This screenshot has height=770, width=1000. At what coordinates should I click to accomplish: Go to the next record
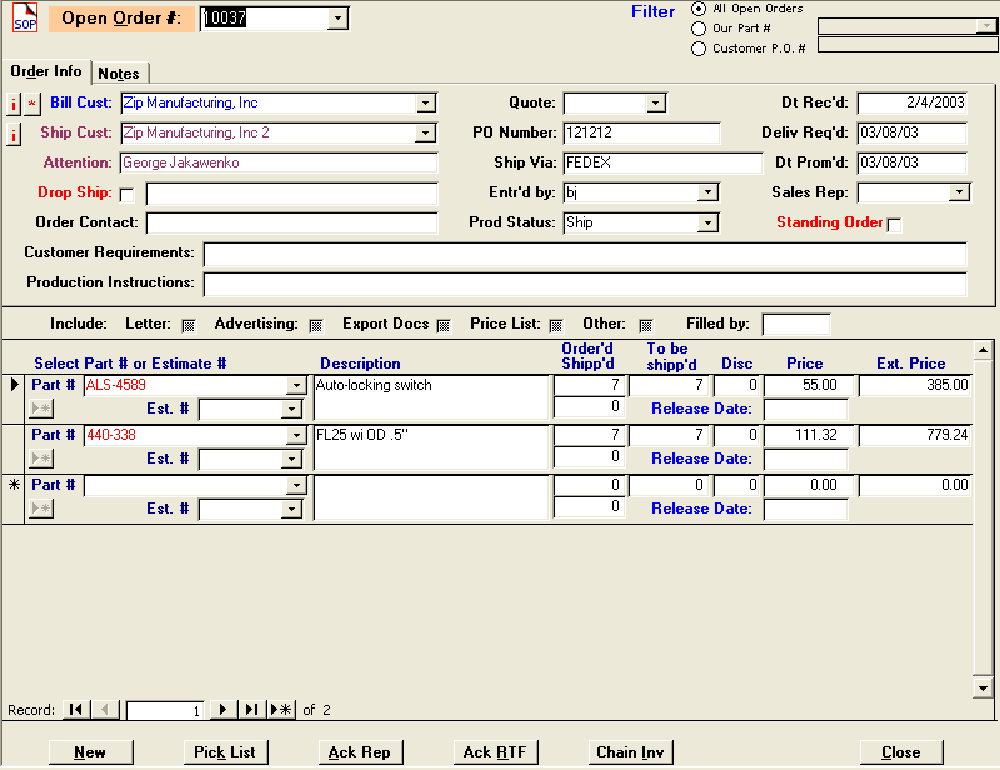[x=224, y=710]
